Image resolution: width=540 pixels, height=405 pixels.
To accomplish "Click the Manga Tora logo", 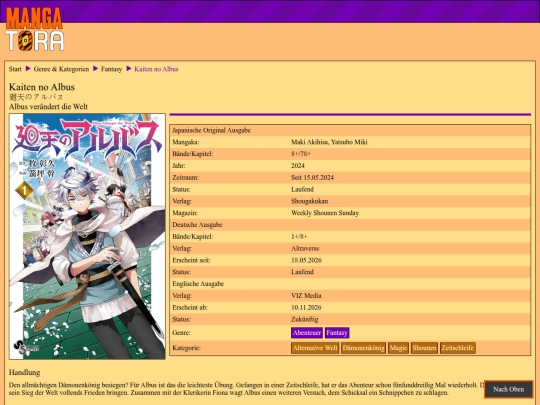I will (34, 29).
